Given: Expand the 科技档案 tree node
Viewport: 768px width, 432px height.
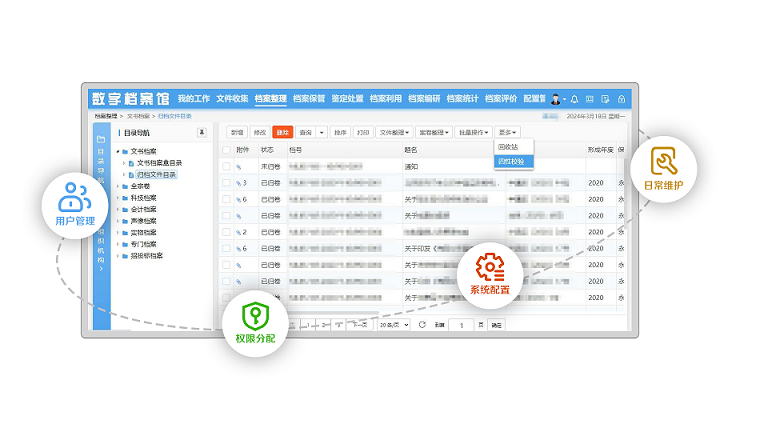Looking at the screenshot, I should [x=118, y=197].
